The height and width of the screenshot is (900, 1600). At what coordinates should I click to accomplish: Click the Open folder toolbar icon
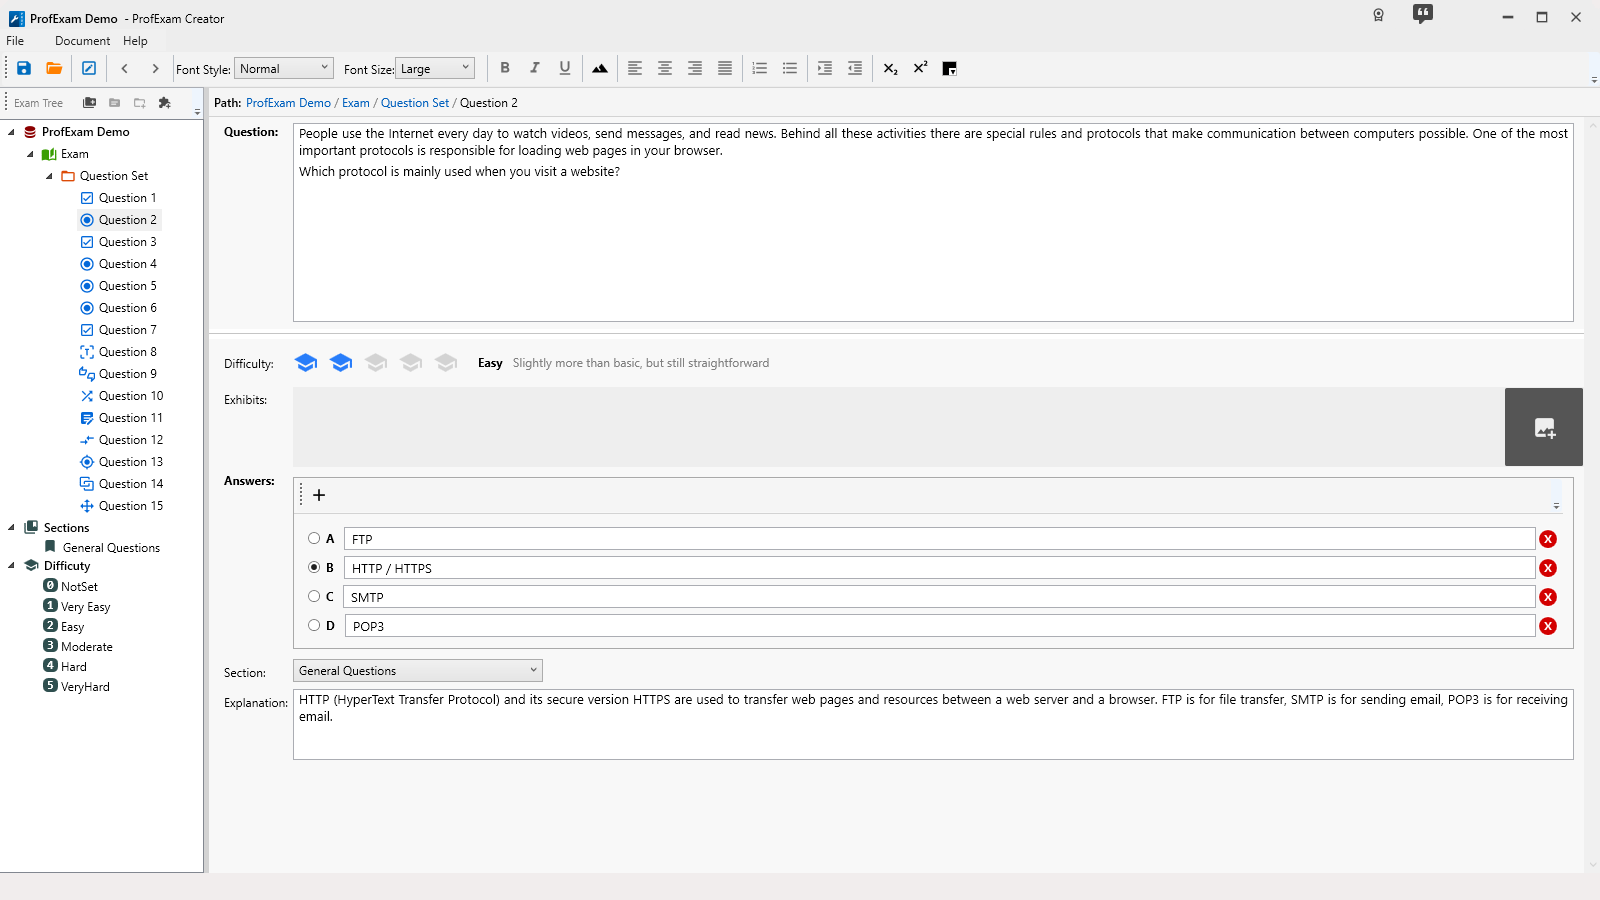point(54,68)
